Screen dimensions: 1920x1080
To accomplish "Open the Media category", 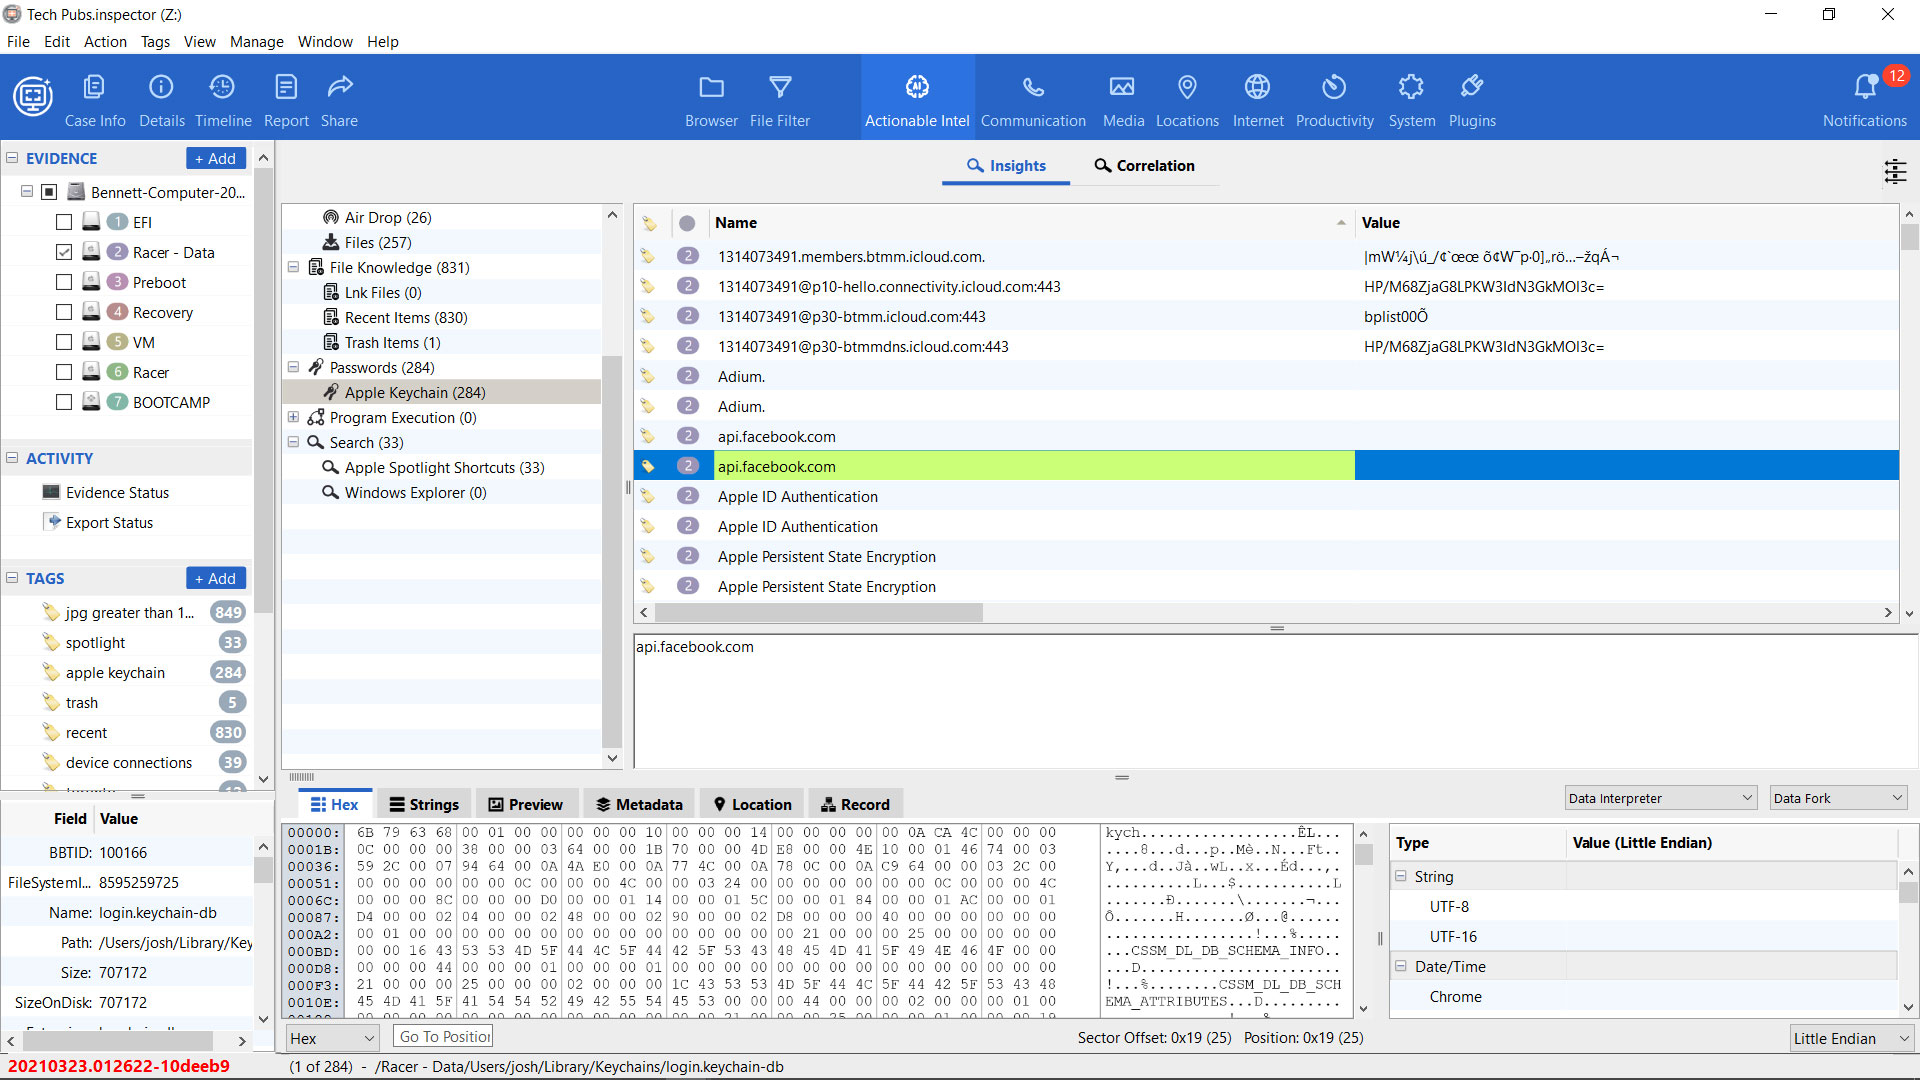I will tap(1122, 97).
